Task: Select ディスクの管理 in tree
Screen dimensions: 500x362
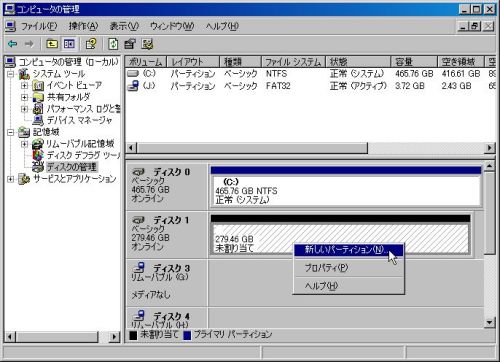Action: click(72, 167)
